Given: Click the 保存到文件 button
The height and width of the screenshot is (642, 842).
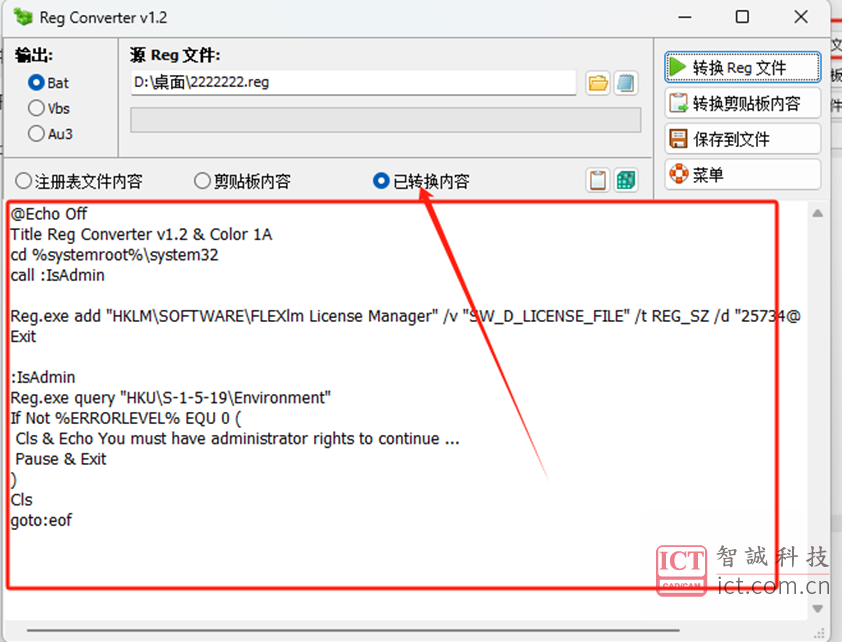Looking at the screenshot, I should tap(743, 138).
